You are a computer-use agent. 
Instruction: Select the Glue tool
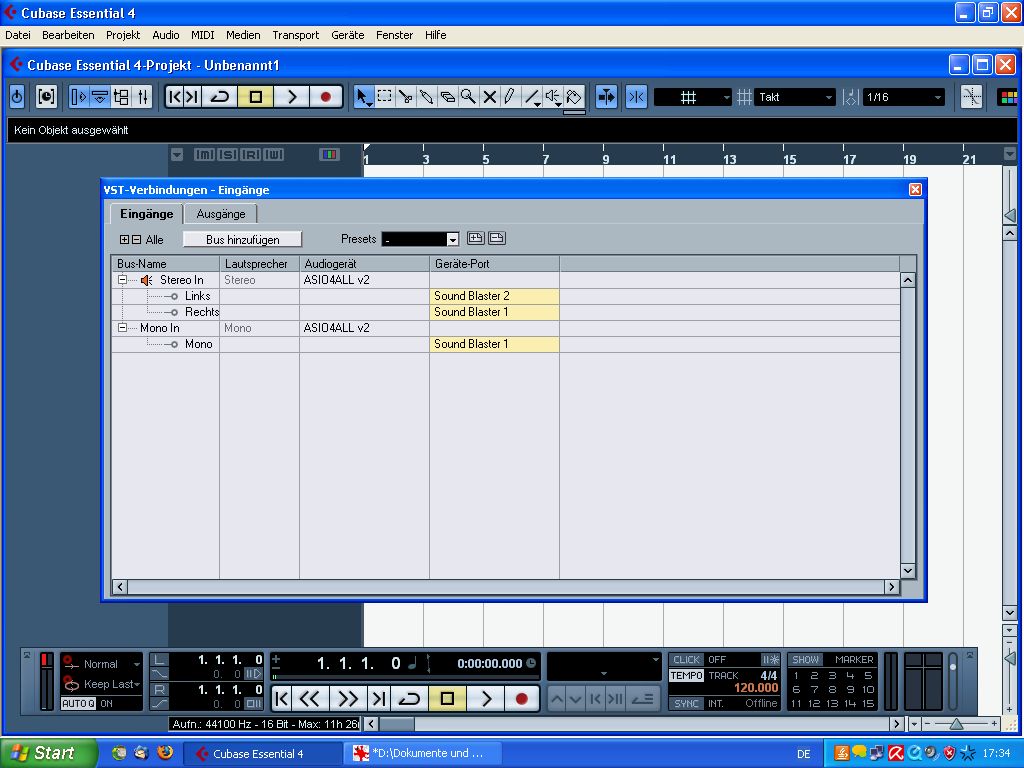[426, 97]
